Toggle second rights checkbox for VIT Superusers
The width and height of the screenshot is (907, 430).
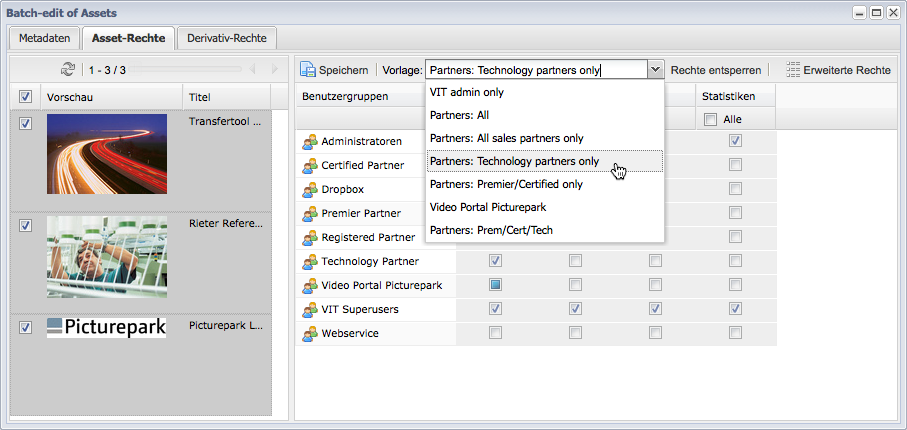click(x=575, y=309)
